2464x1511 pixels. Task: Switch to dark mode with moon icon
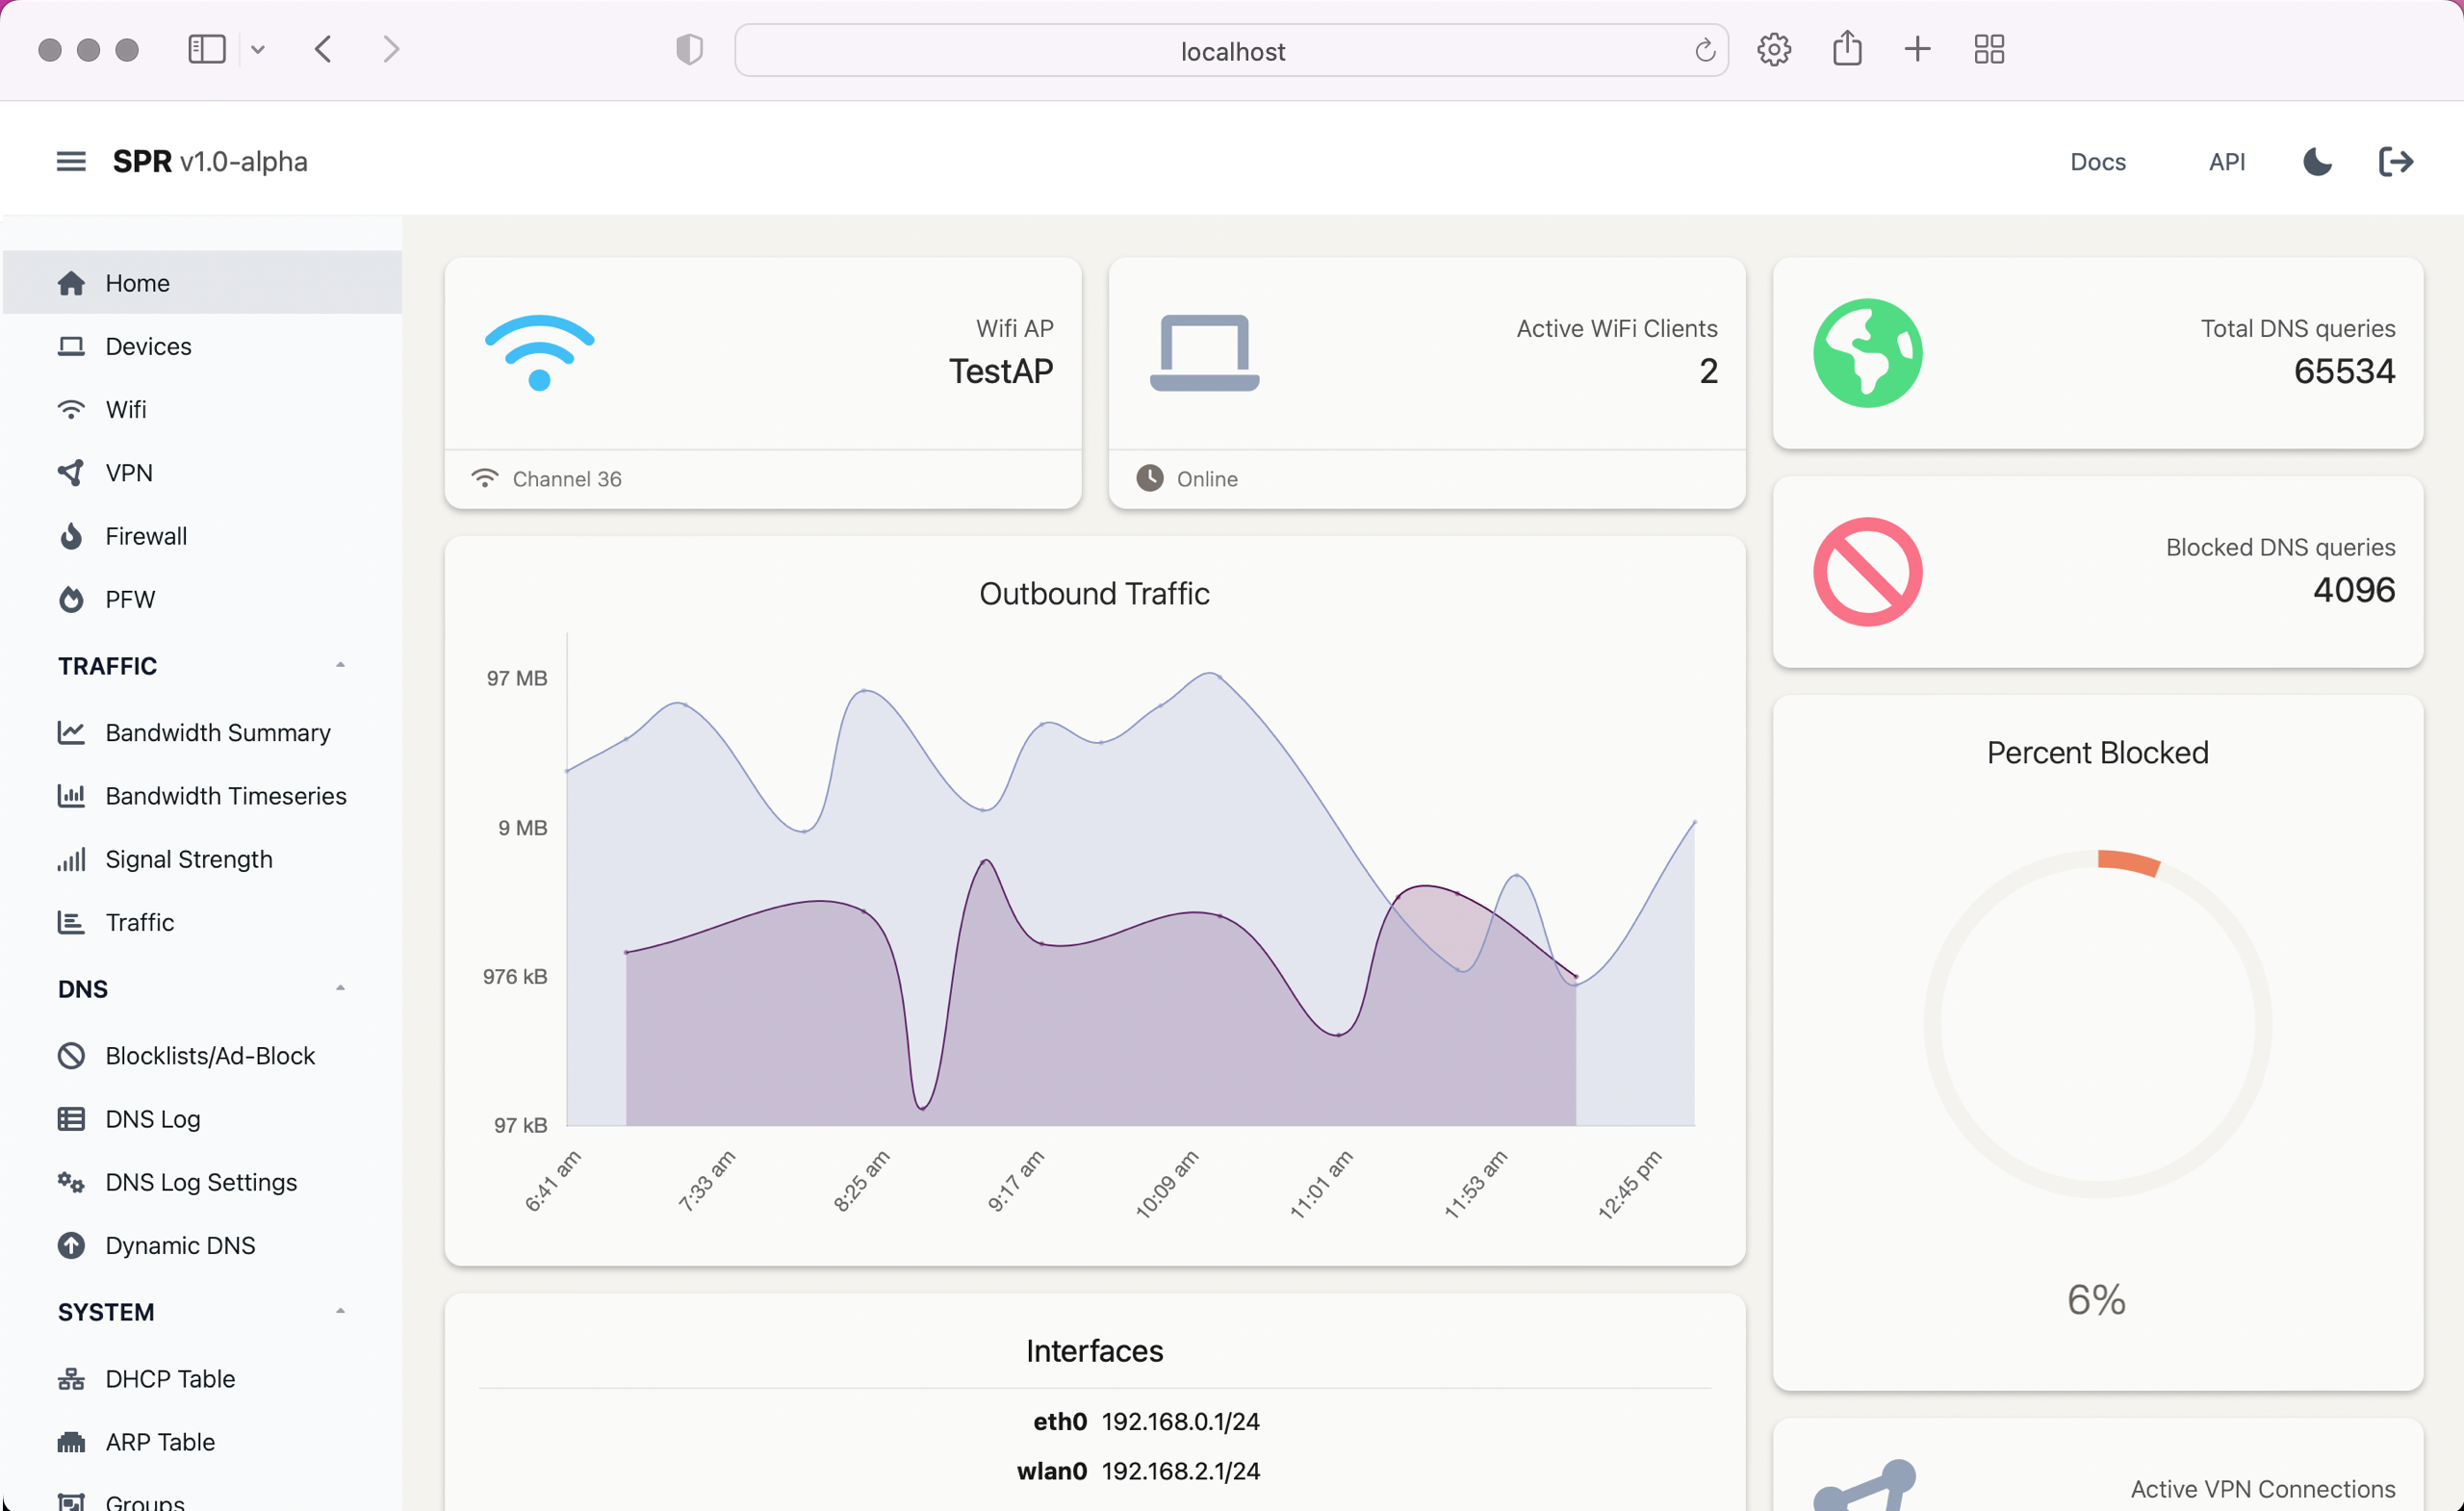[x=2317, y=161]
